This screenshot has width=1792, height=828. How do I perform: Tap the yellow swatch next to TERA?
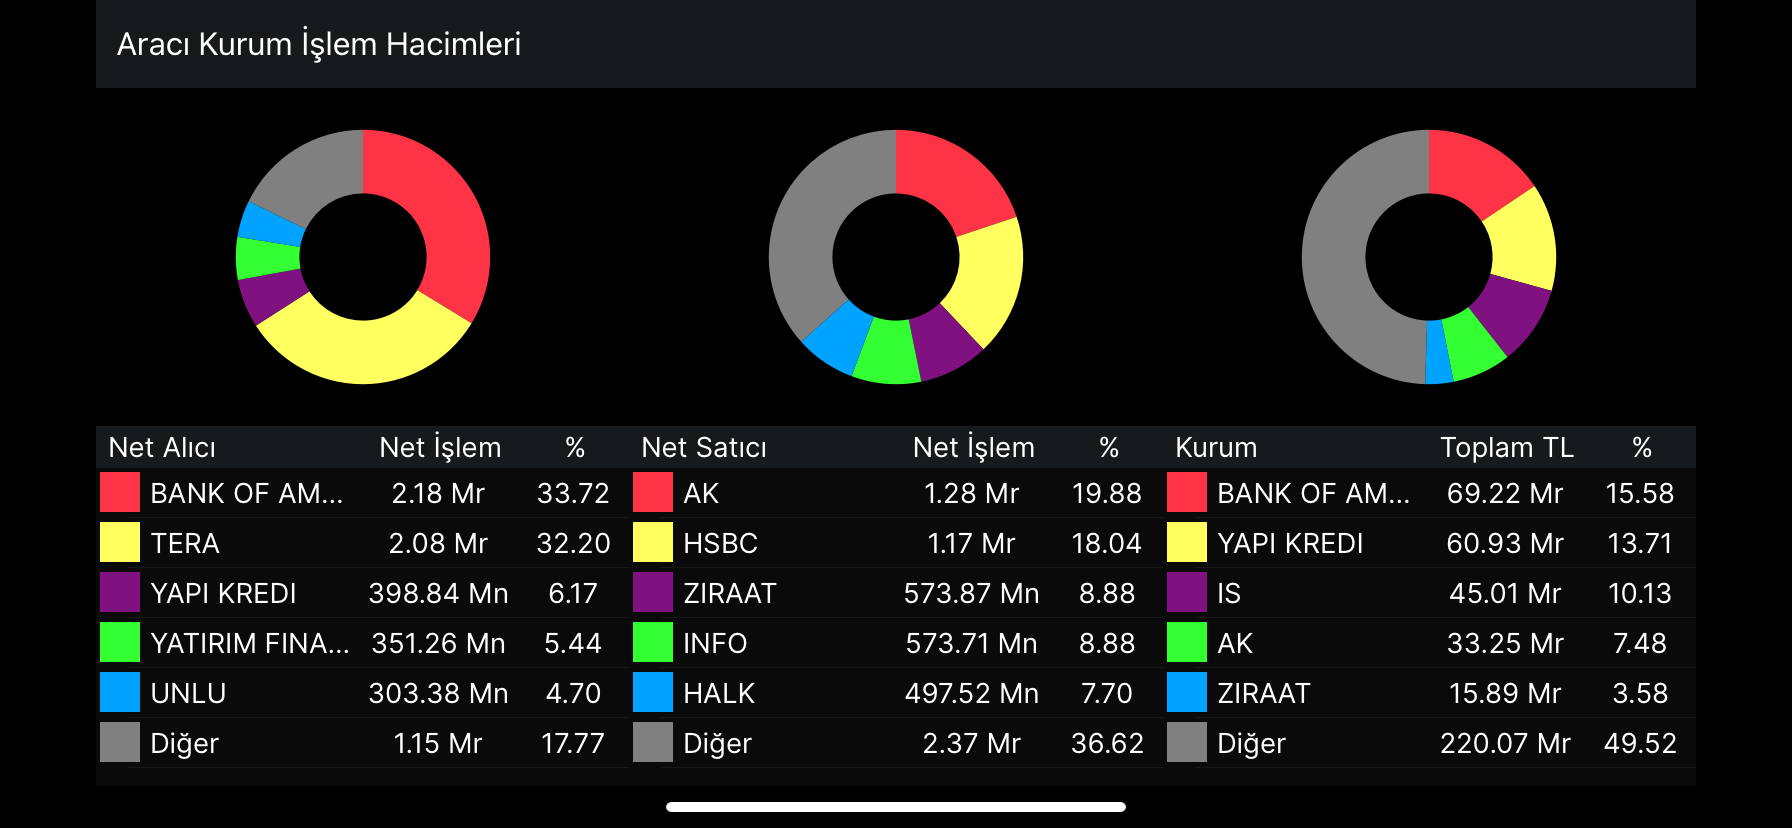tap(120, 543)
